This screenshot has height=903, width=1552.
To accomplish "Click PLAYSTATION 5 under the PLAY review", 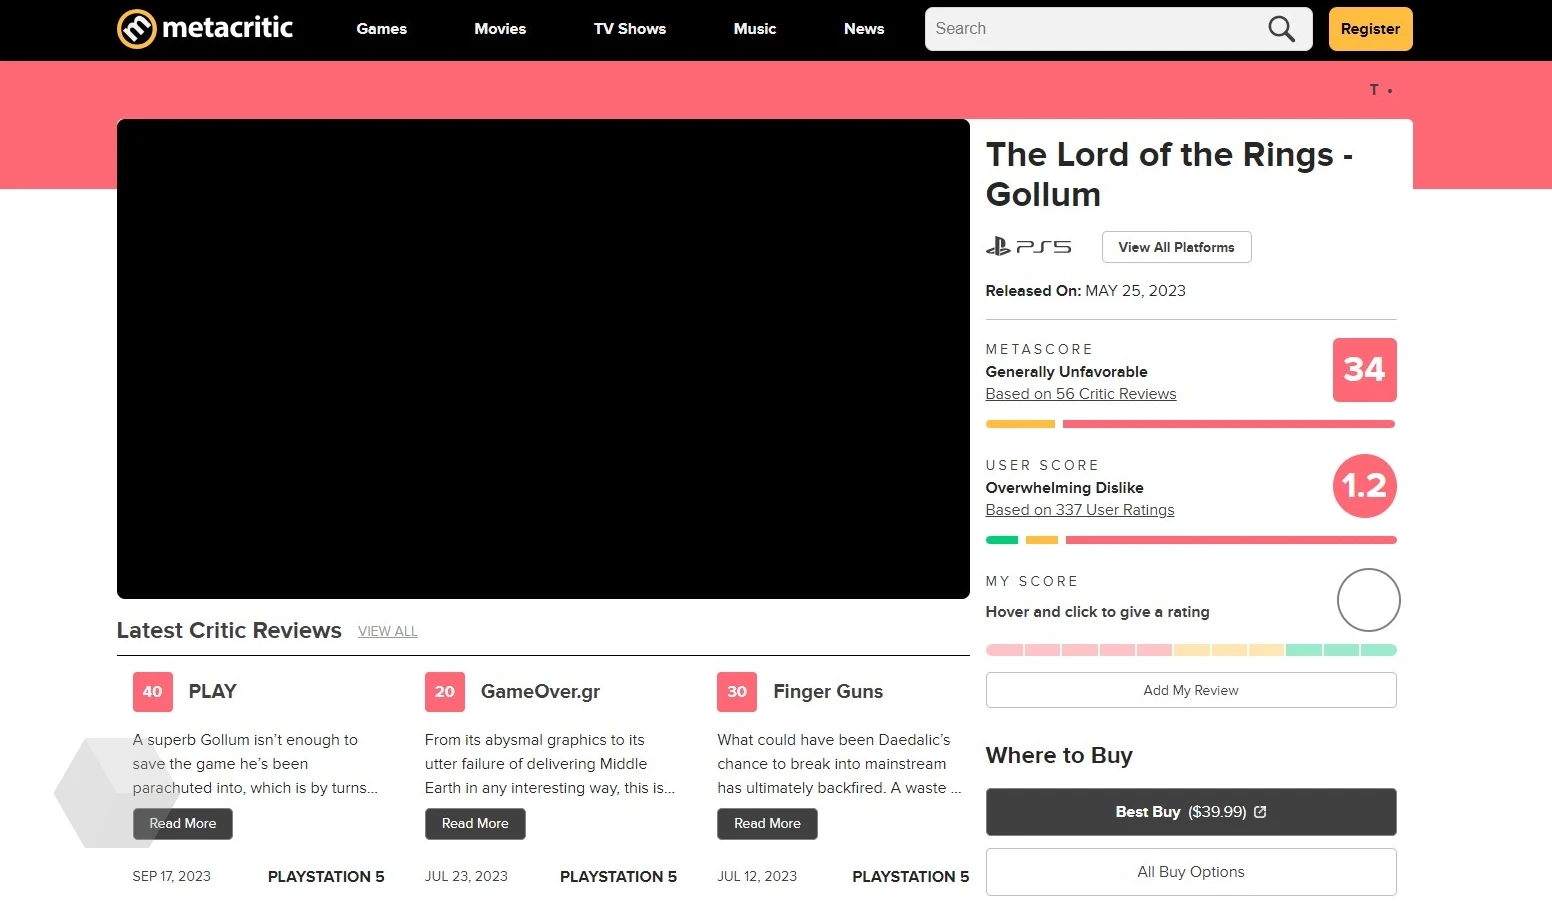I will [326, 877].
